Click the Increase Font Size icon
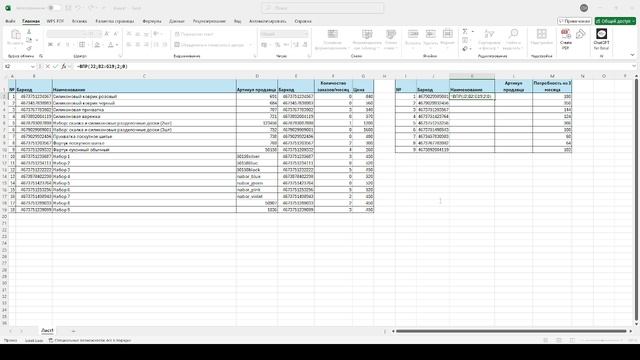640x360 pixels. click(x=107, y=34)
